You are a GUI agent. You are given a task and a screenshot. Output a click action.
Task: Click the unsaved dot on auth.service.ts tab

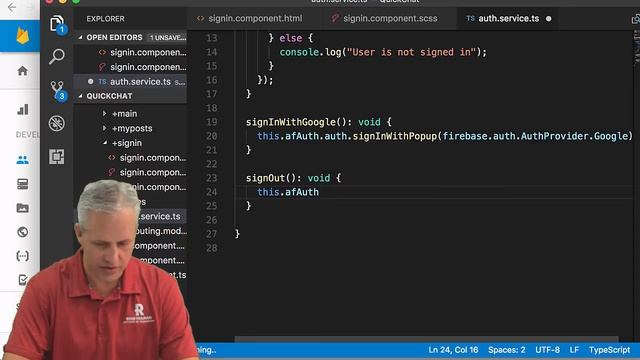coord(549,19)
